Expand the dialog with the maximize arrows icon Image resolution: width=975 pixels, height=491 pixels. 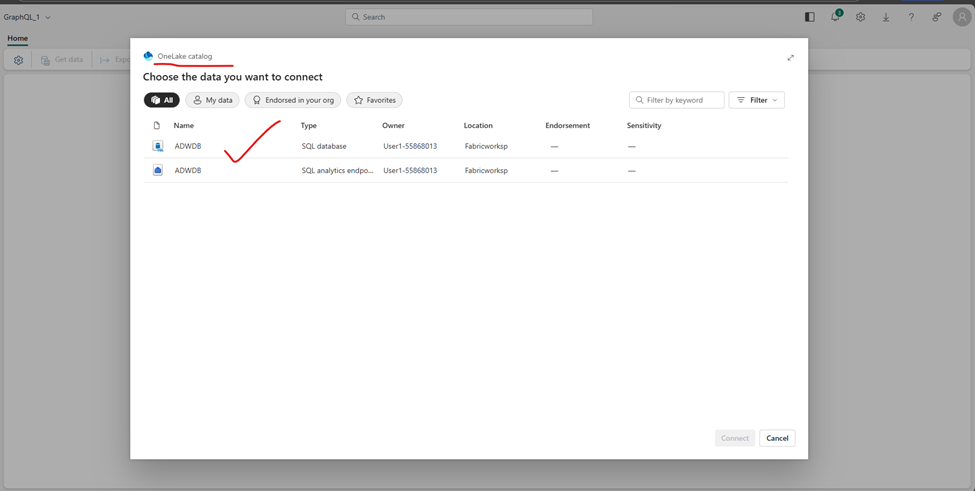pyautogui.click(x=790, y=58)
